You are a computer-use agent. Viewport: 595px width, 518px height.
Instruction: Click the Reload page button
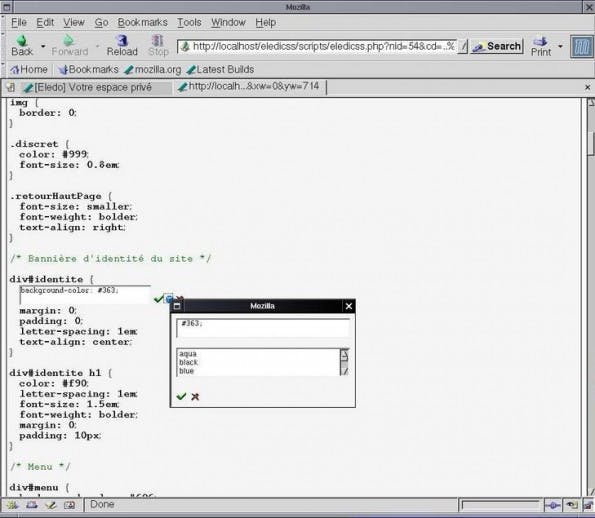pos(122,46)
